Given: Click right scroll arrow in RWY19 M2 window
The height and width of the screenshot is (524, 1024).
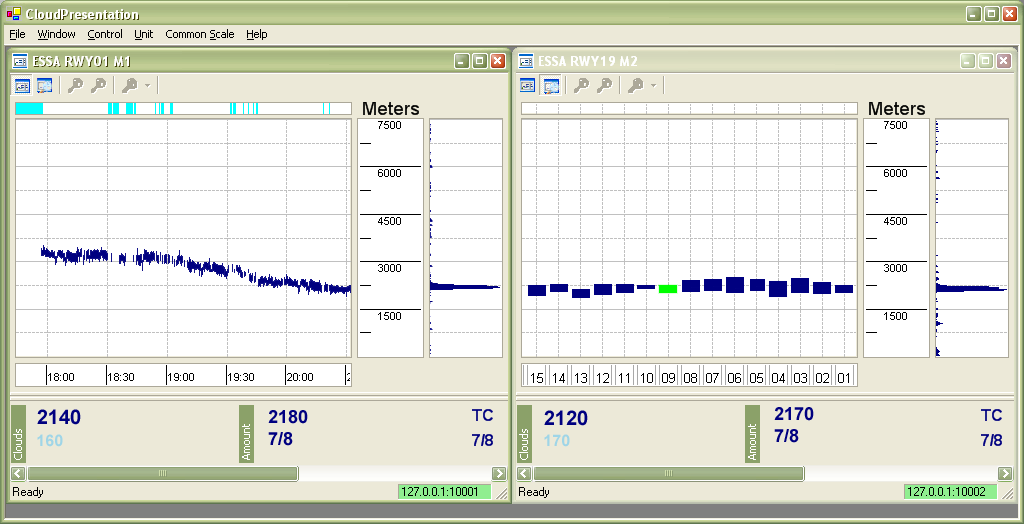Looking at the screenshot, I should 1005,474.
